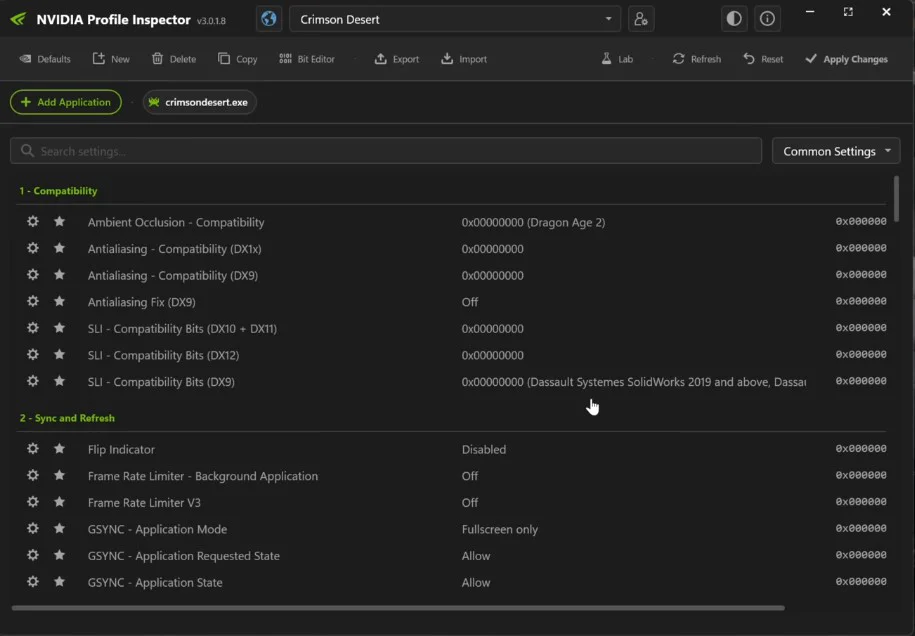
Task: Toggle the dark/light theme icon
Action: (x=734, y=19)
